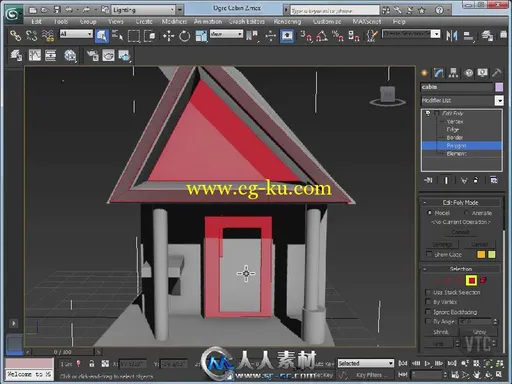Activate the Select Object tool
The height and width of the screenshot is (384, 512).
102,36
